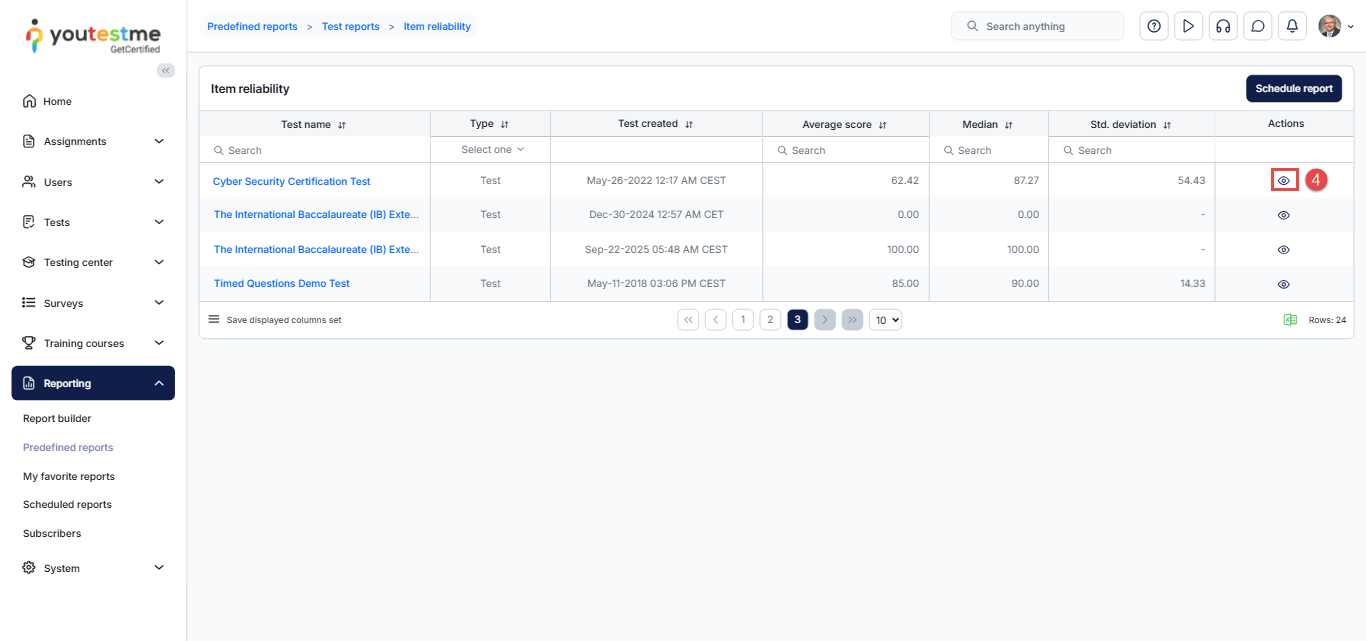Open Scheduled reports in sidebar

[x=67, y=505]
